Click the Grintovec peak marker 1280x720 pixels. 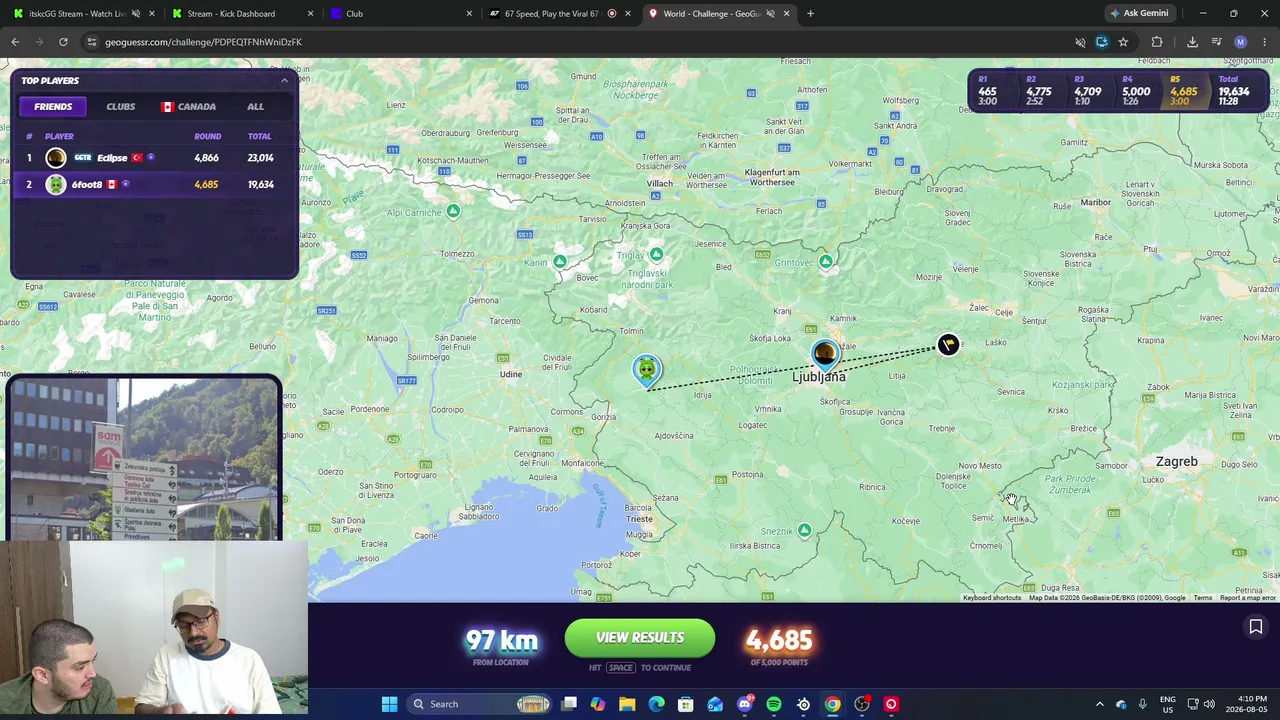pos(826,262)
